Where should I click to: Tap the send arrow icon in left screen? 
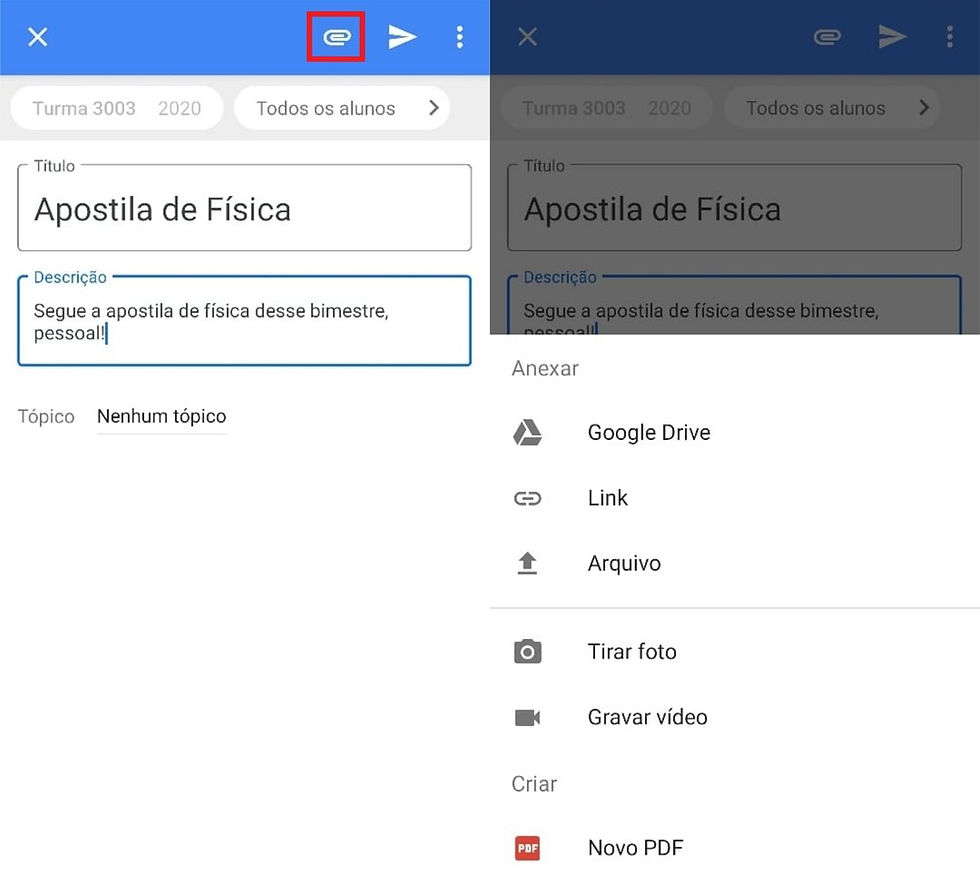pos(402,37)
